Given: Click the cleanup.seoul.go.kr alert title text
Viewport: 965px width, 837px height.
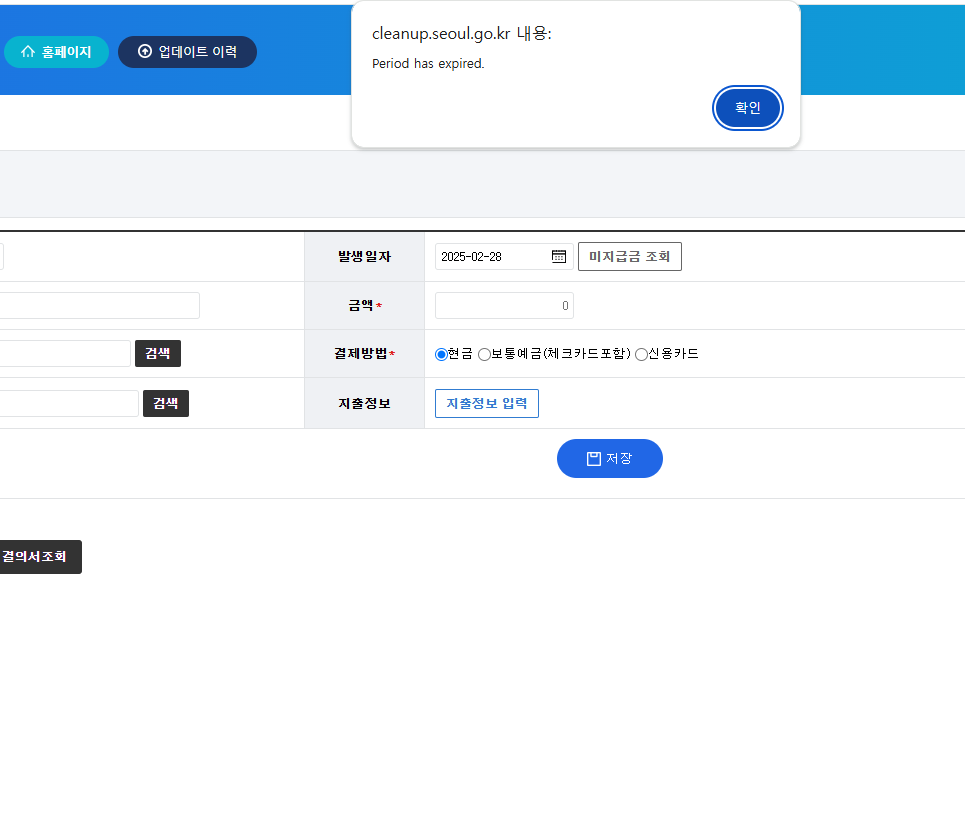Looking at the screenshot, I should 461,34.
